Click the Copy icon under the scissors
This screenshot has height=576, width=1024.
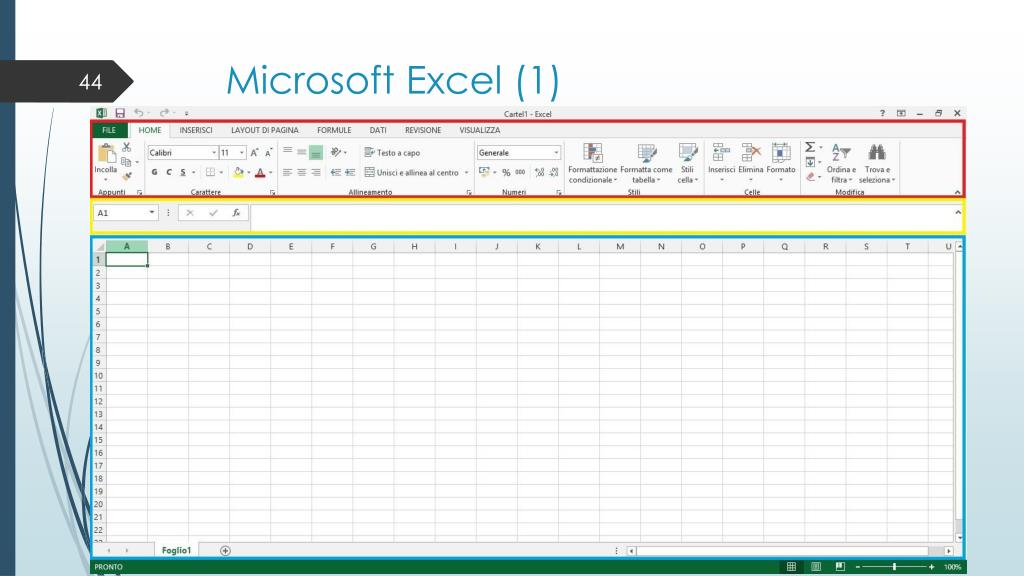tap(127, 161)
